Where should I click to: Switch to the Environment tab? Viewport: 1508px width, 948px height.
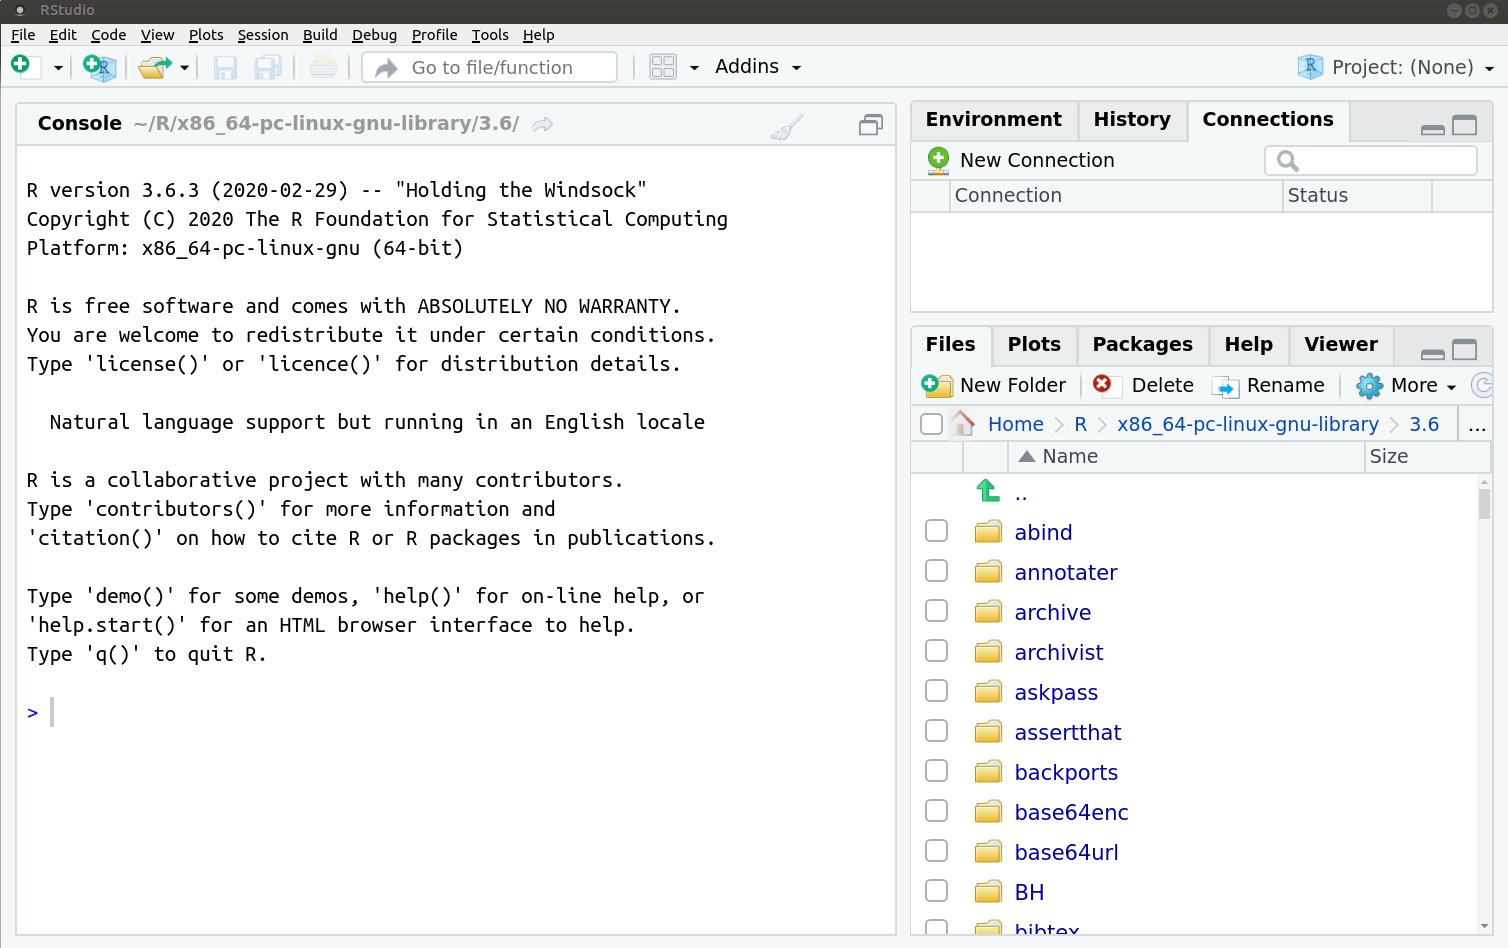click(x=993, y=119)
